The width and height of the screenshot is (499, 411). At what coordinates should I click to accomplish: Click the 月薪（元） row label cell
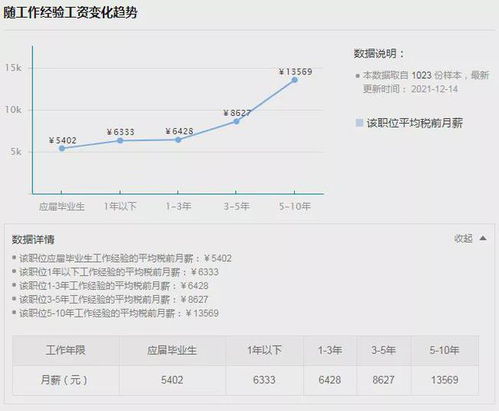click(x=66, y=380)
